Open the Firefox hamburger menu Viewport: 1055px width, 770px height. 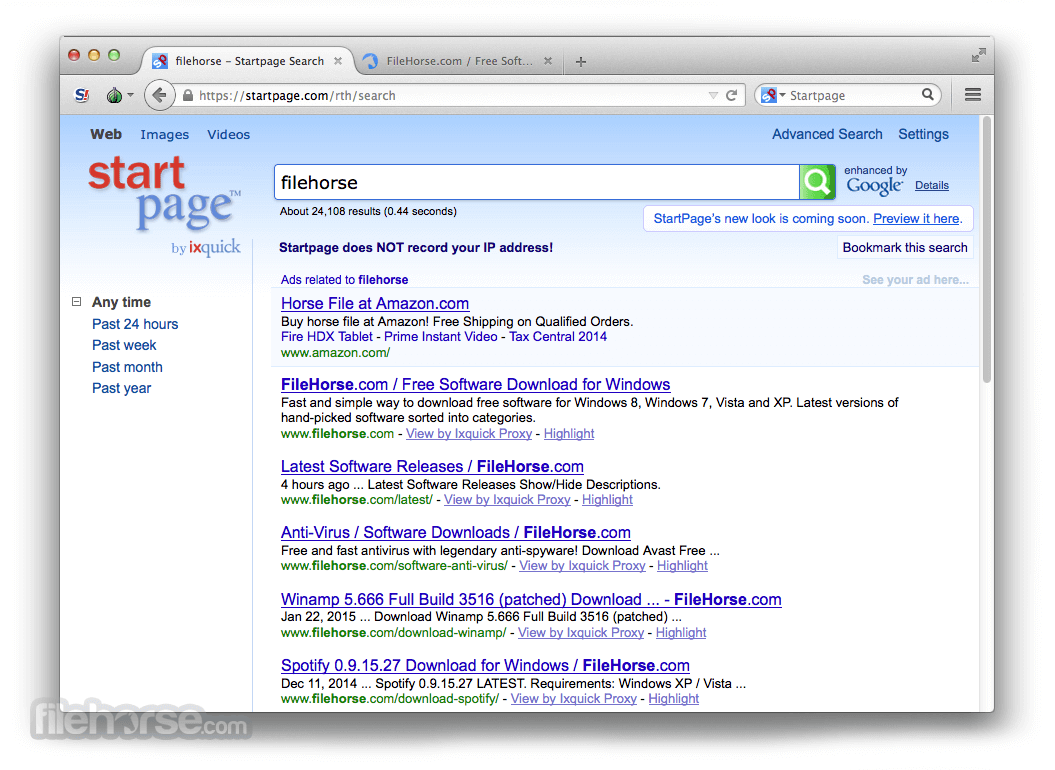[972, 95]
